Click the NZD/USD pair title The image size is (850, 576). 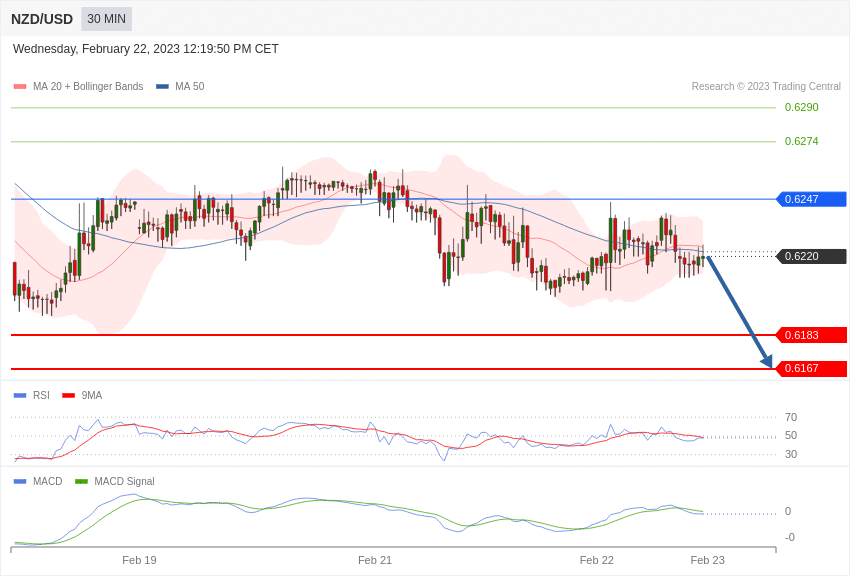[42, 20]
